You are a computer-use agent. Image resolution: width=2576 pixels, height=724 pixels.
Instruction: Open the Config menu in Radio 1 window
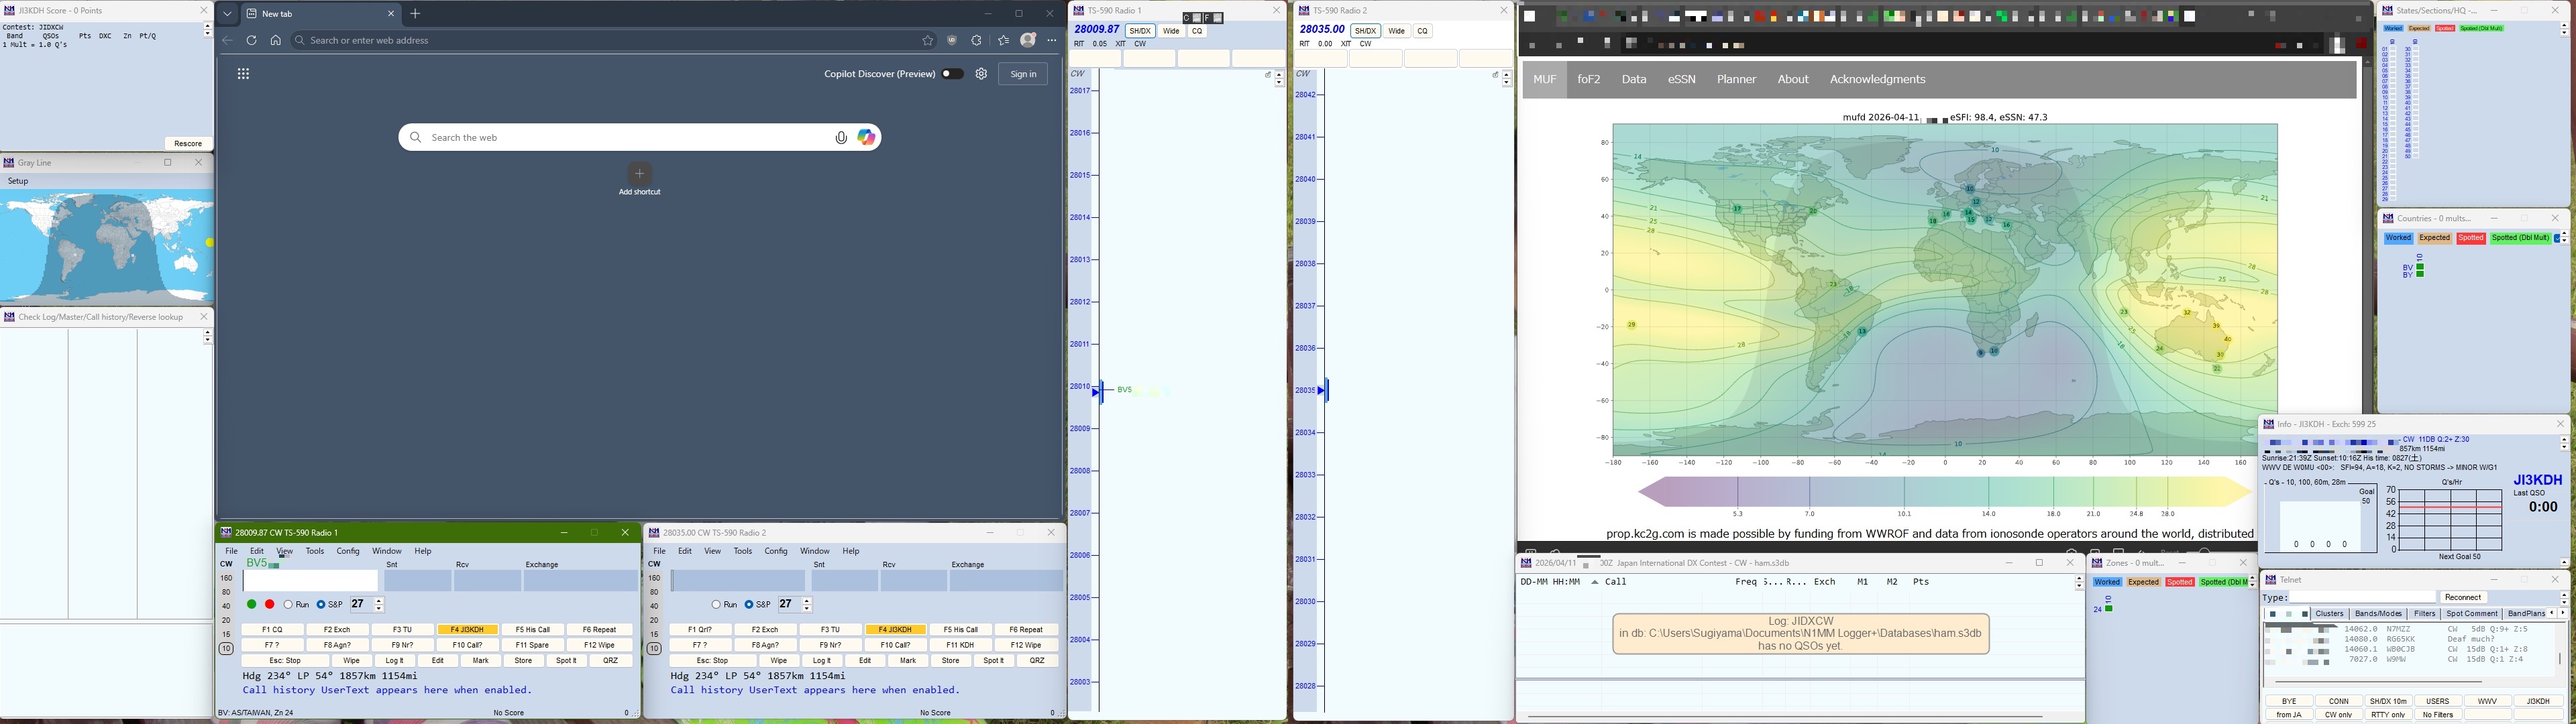[348, 551]
